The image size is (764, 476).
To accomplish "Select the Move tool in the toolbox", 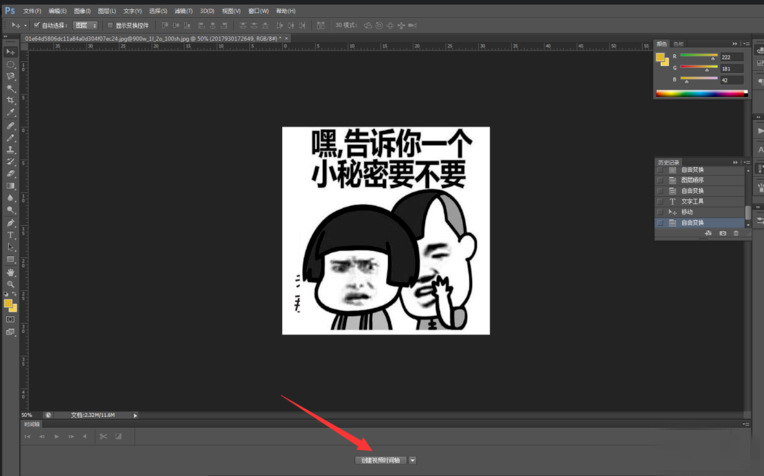I will pyautogui.click(x=11, y=52).
